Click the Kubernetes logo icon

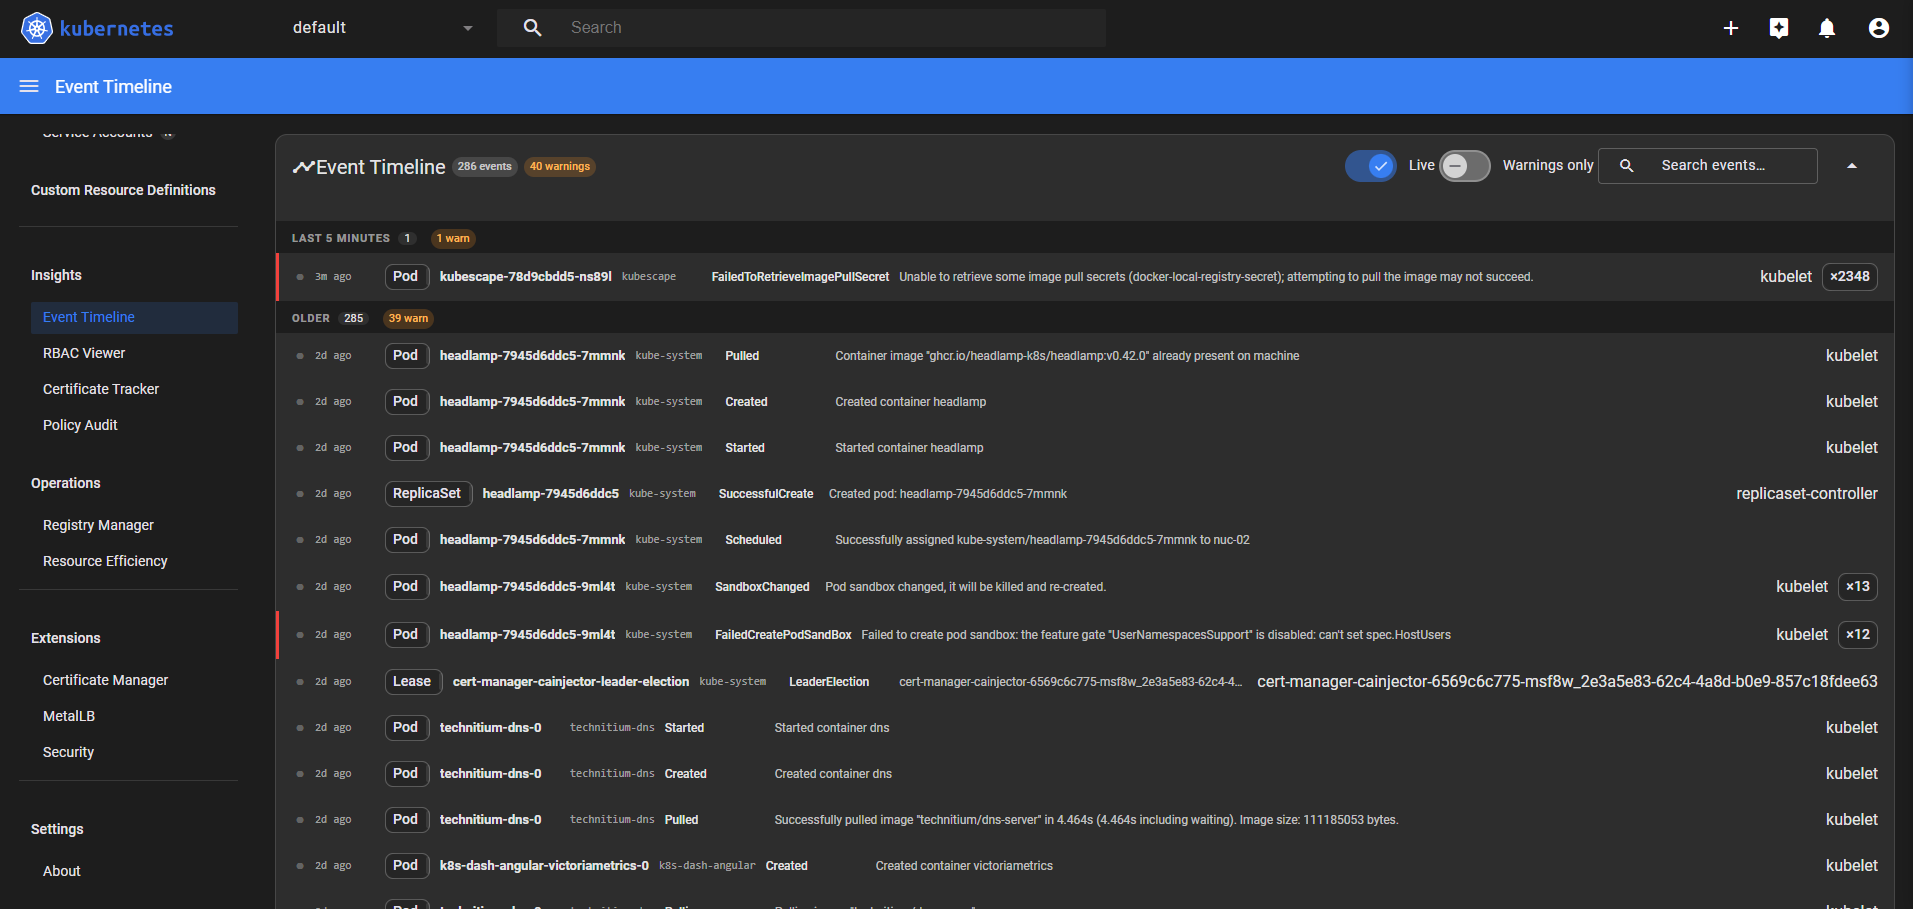click(x=37, y=28)
